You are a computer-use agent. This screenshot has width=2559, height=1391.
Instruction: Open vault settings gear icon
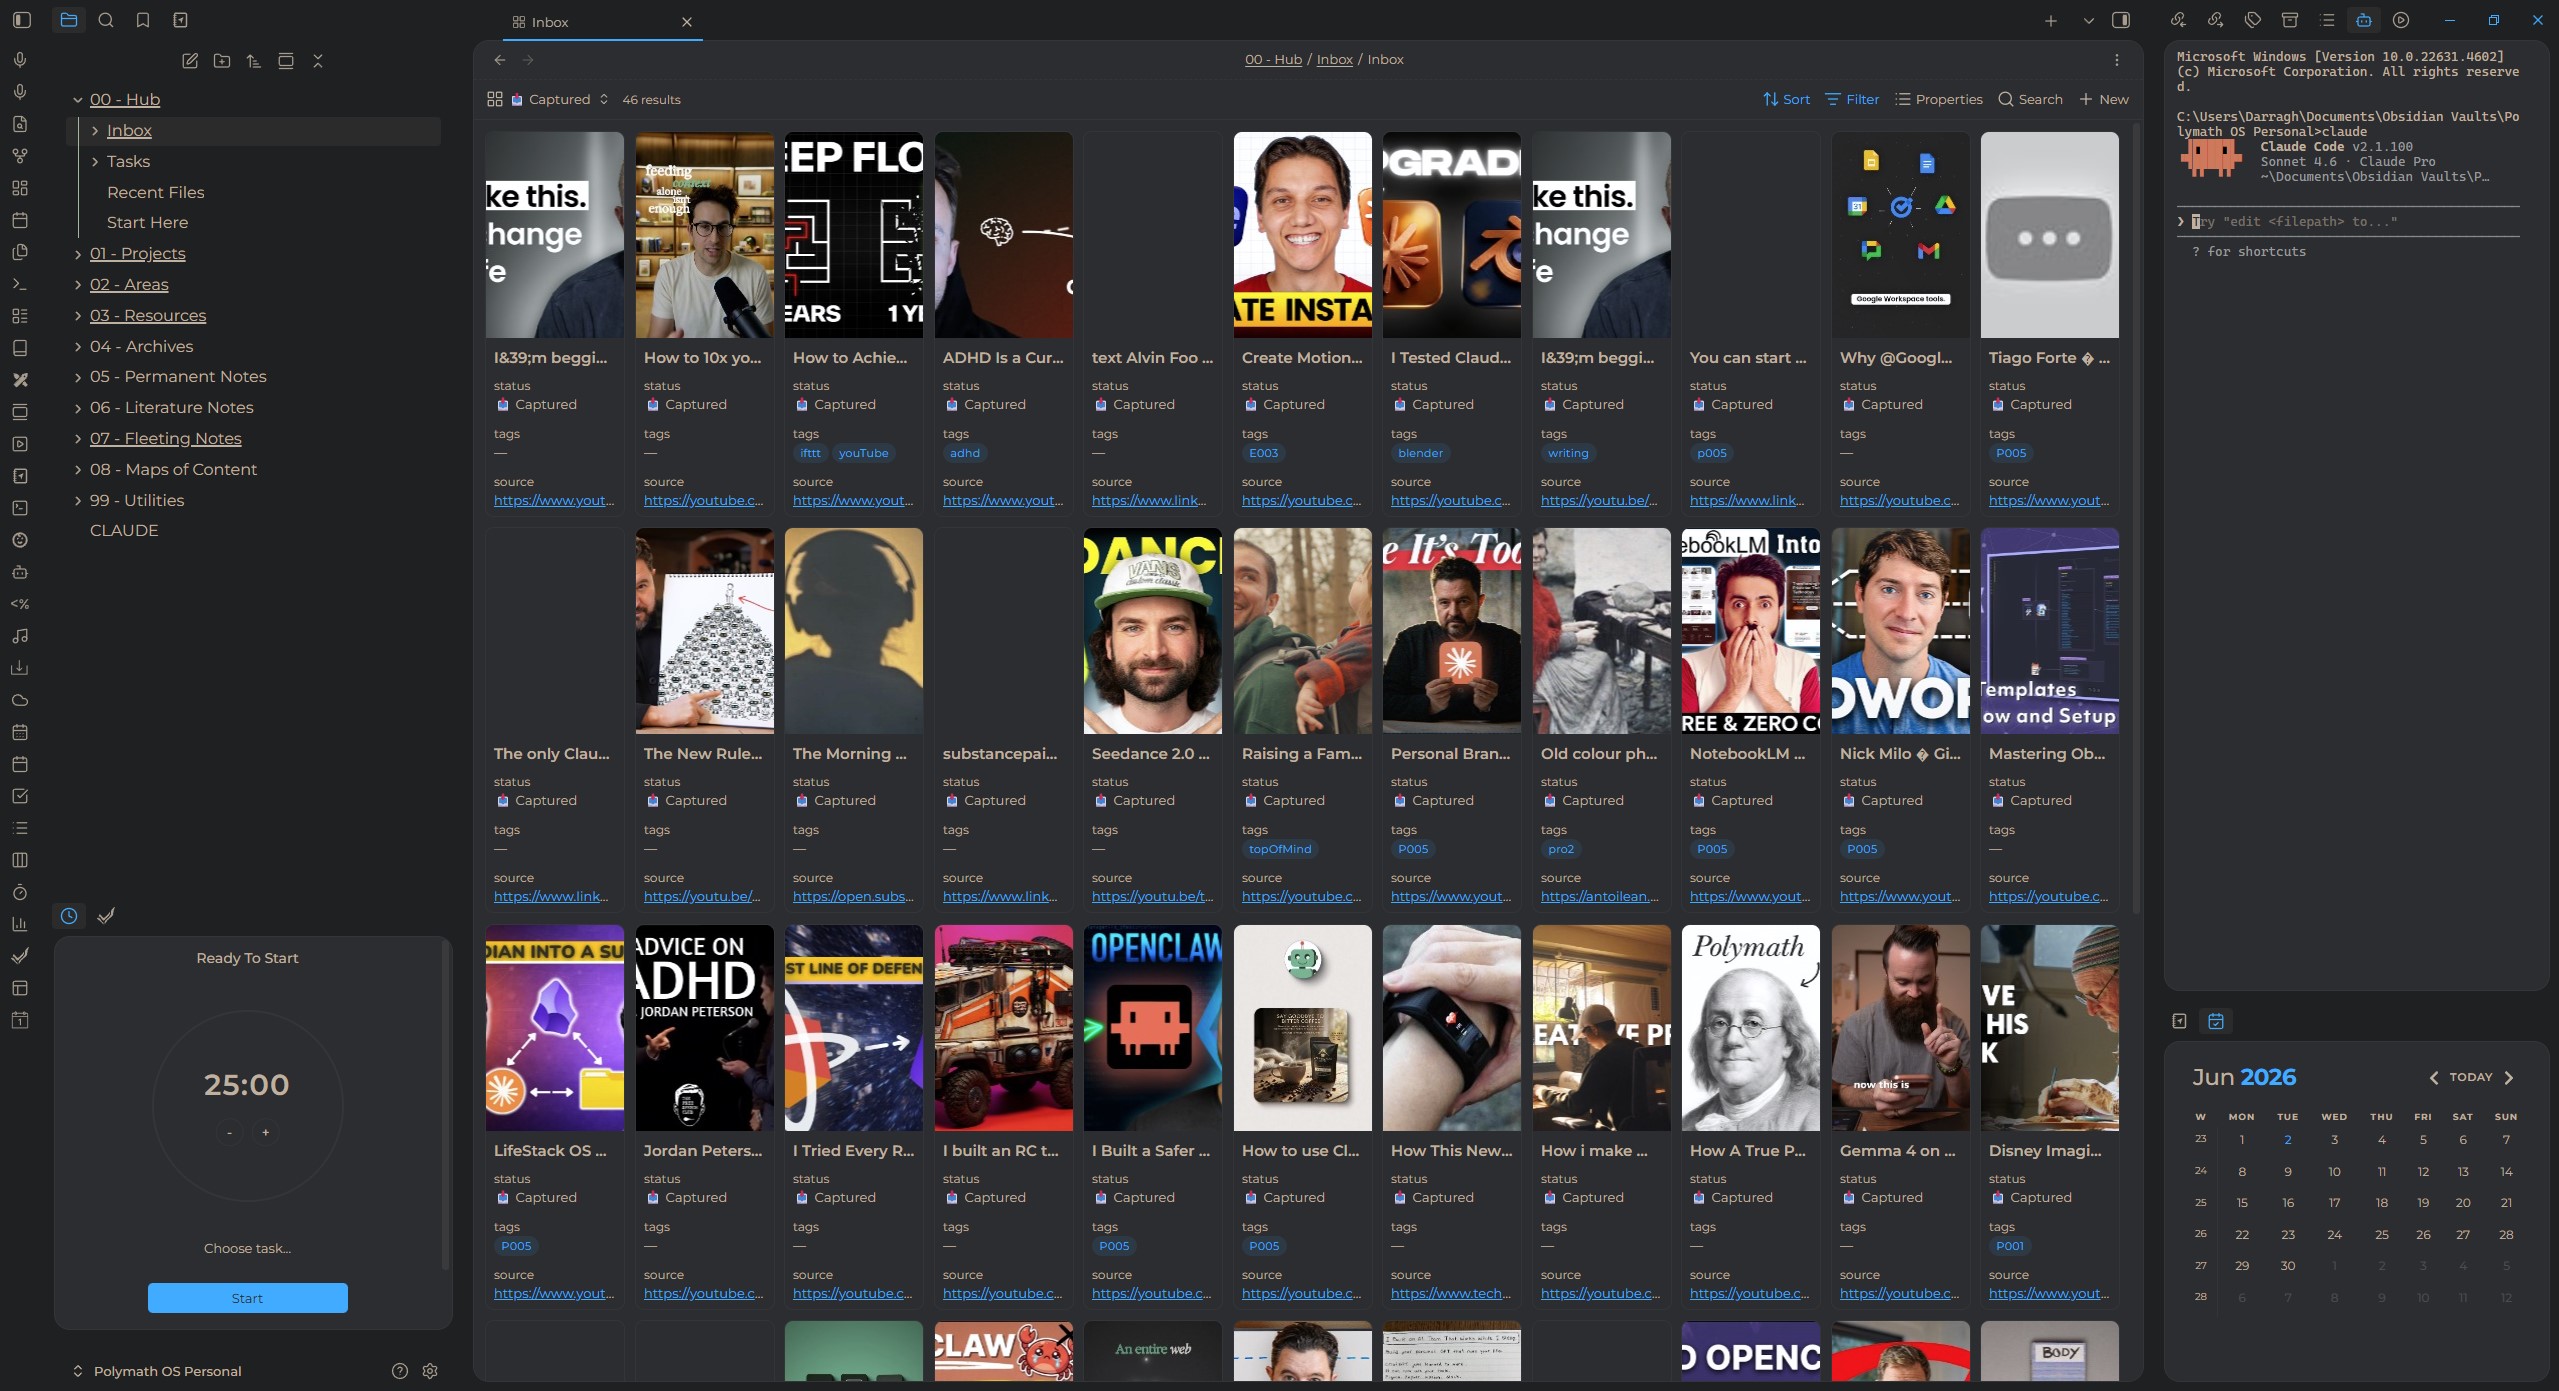click(430, 1371)
